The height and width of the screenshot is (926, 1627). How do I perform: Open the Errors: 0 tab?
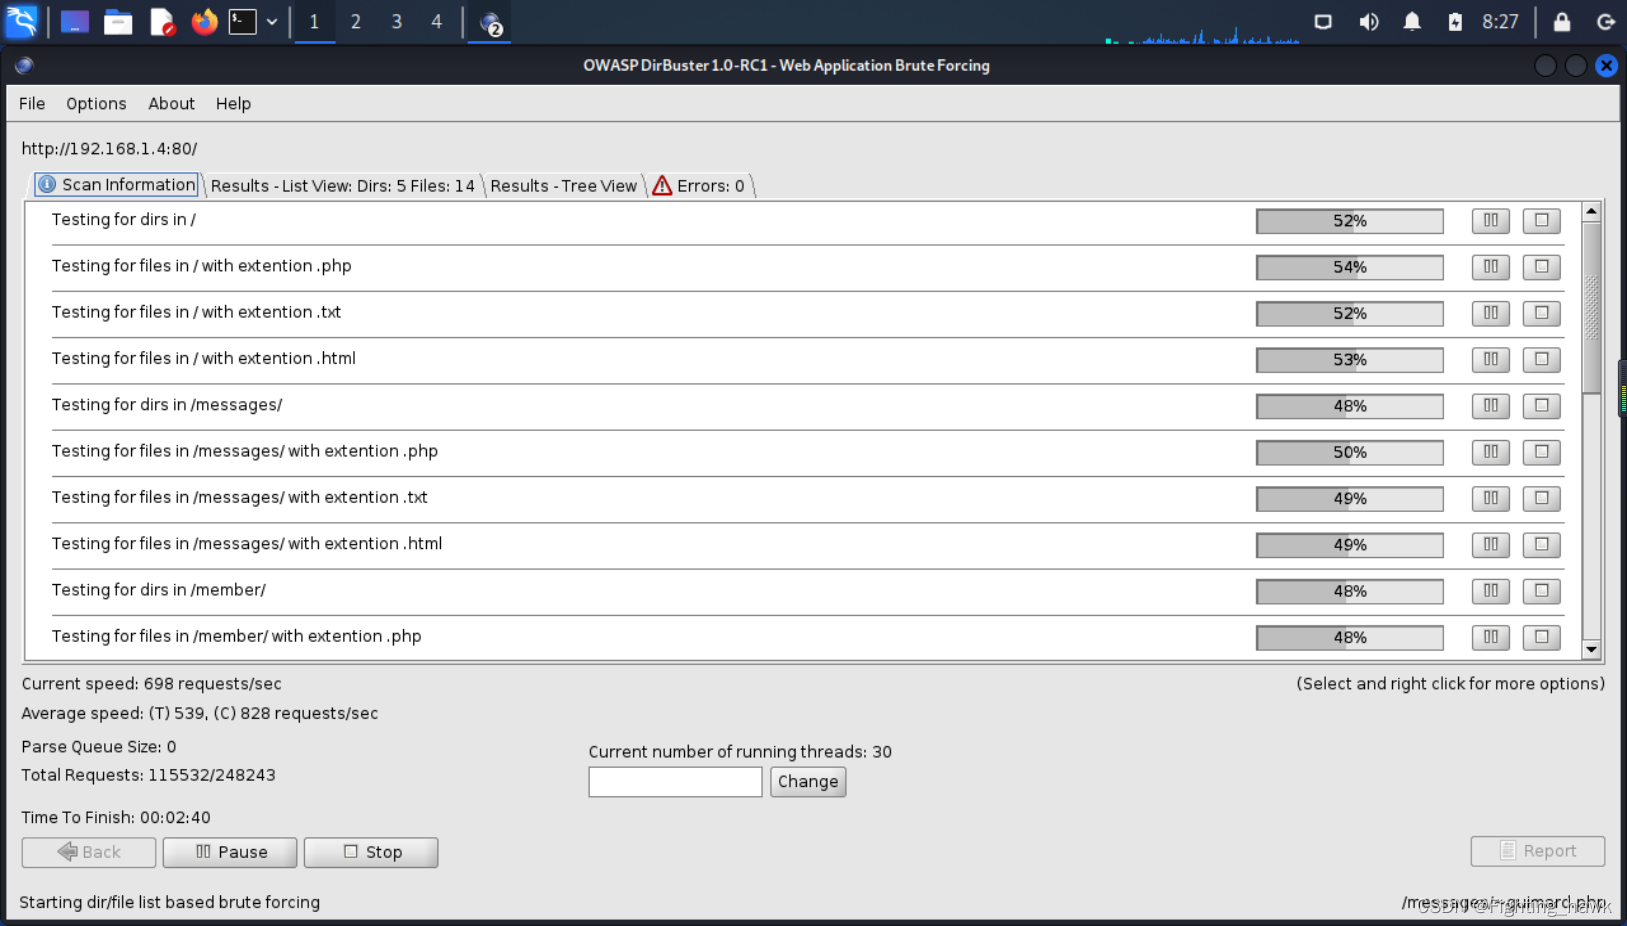pos(699,186)
